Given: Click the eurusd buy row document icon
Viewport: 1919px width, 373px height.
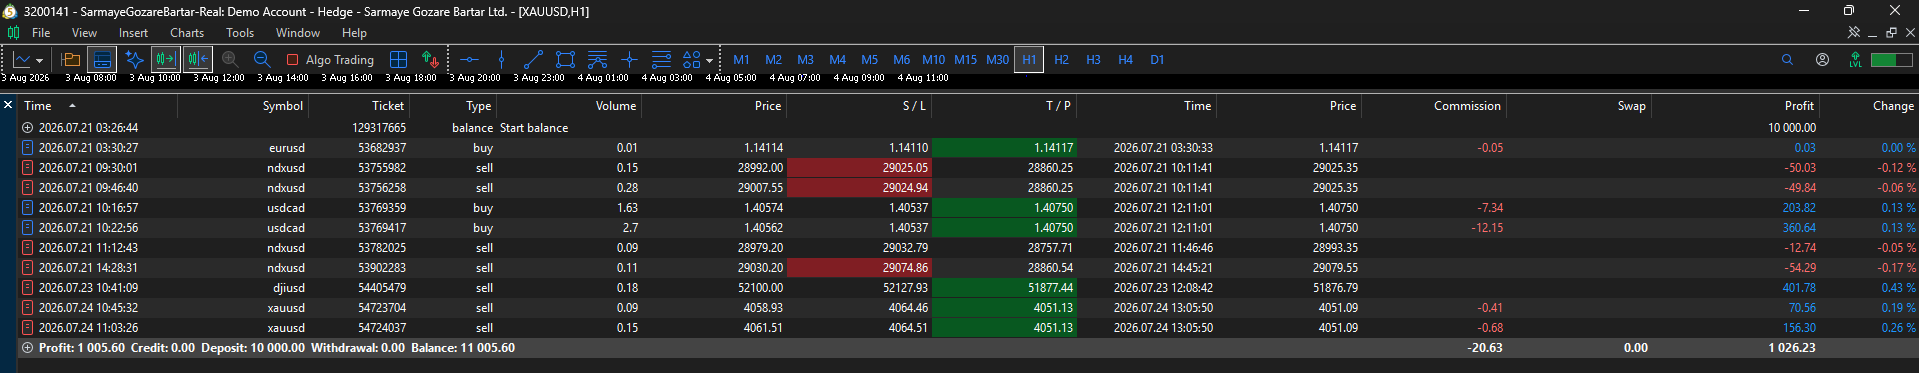Looking at the screenshot, I should pyautogui.click(x=28, y=148).
